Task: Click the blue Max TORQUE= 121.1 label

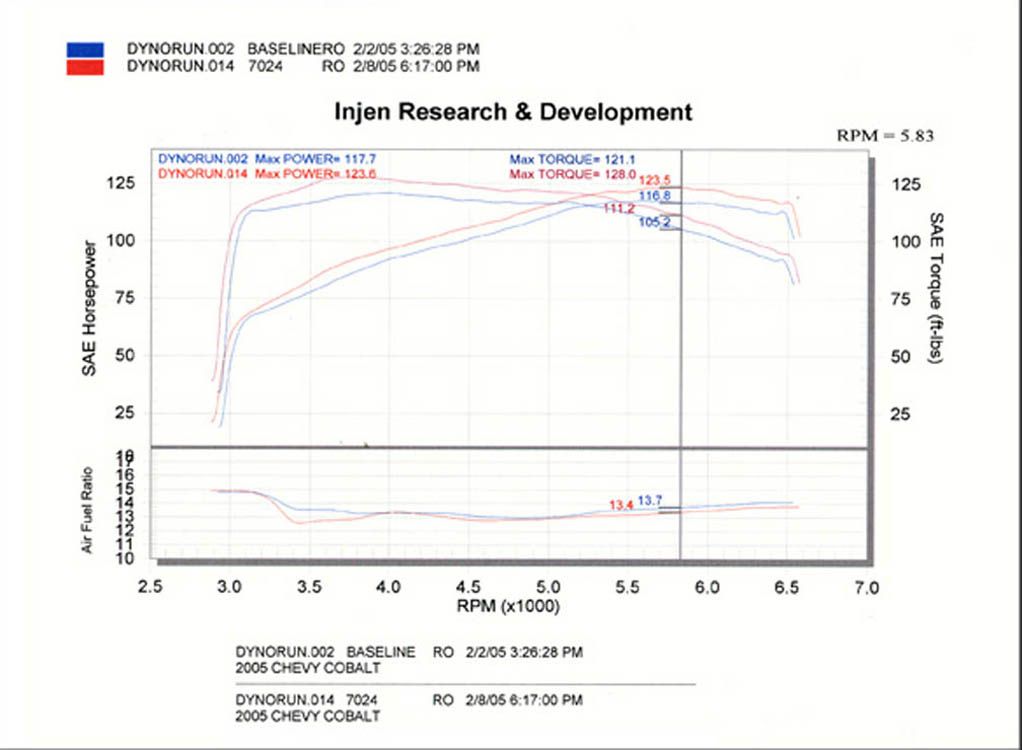Action: tap(572, 160)
